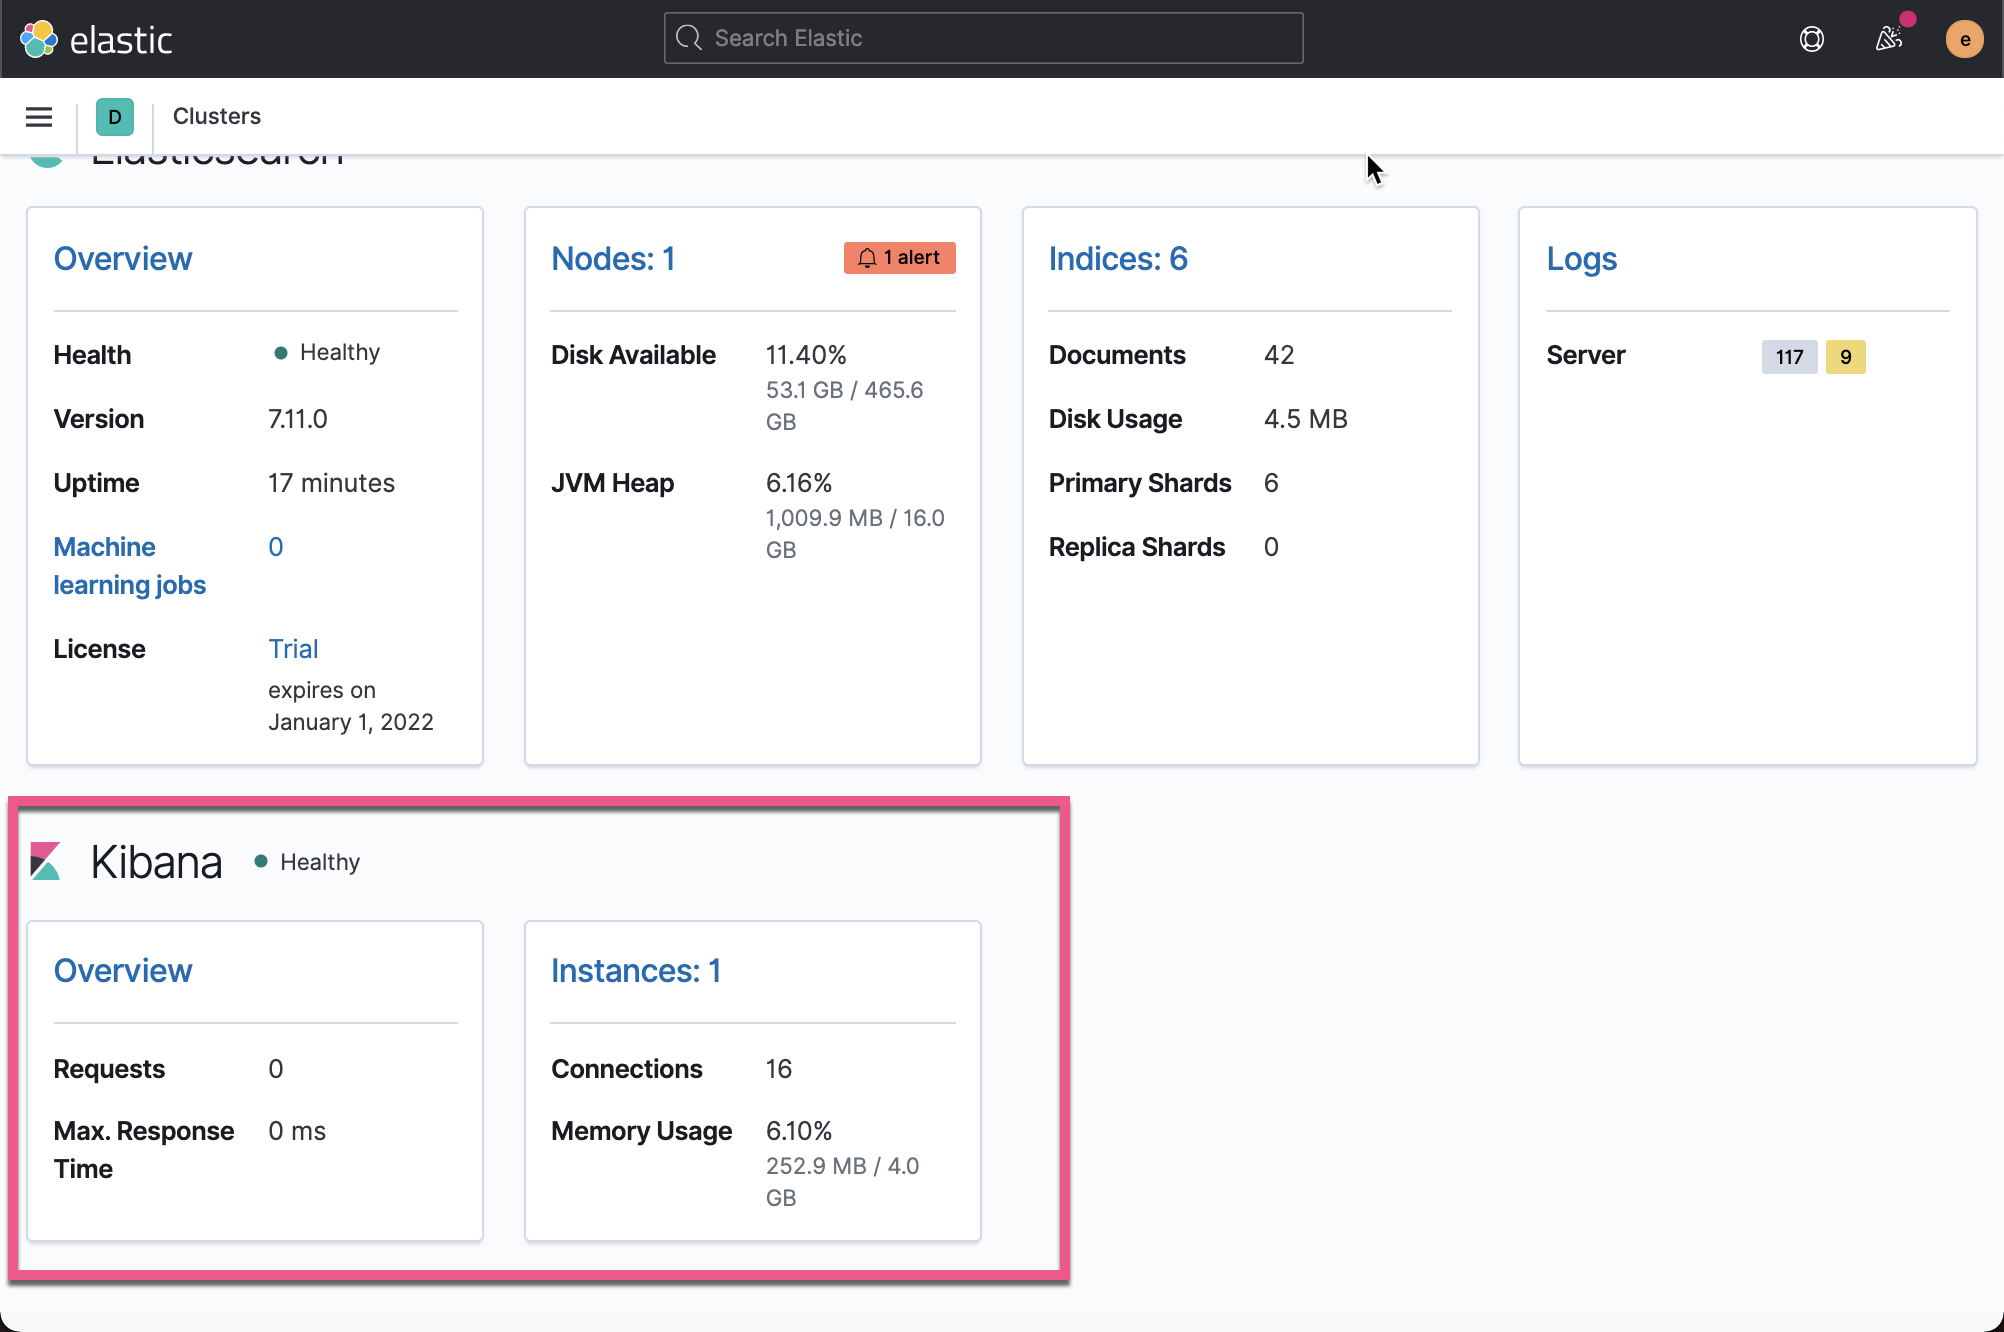Click the Kibana logo icon
This screenshot has width=2004, height=1332.
45,860
